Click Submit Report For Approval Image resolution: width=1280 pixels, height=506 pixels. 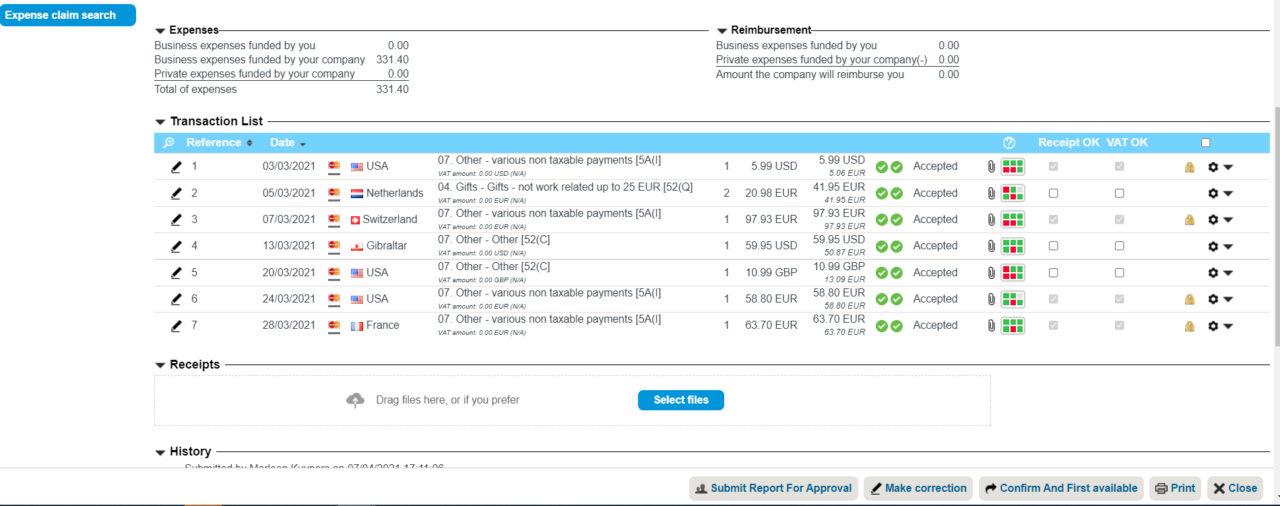point(774,488)
